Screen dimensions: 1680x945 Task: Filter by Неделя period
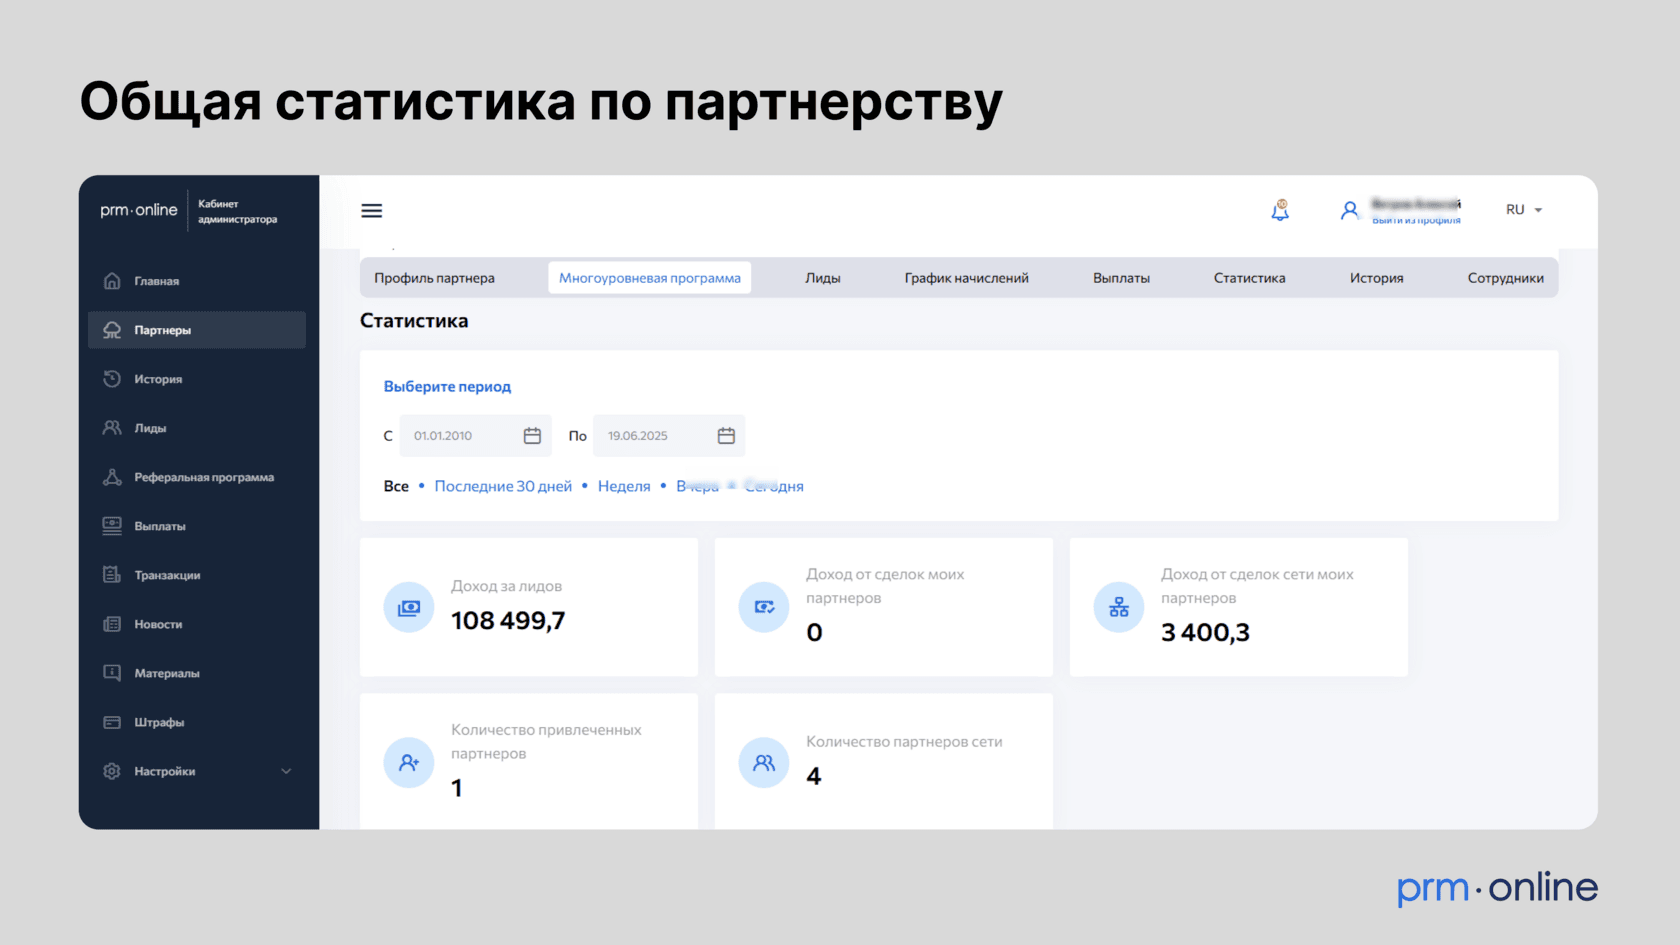coord(624,486)
